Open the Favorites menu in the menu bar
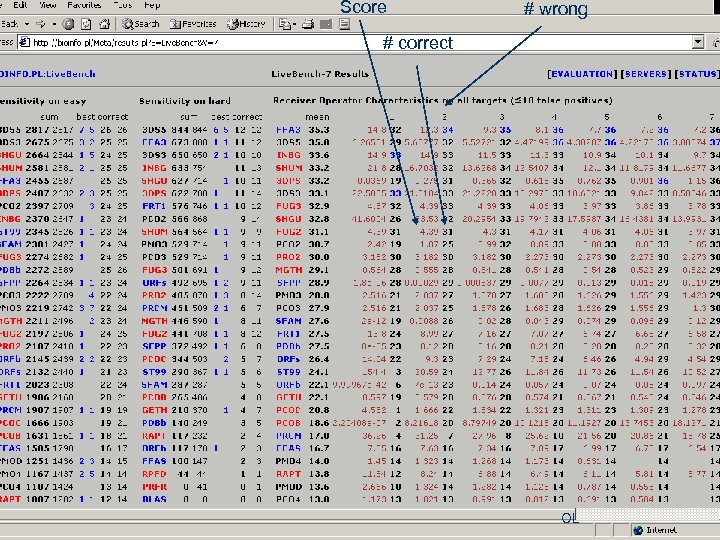720x540 pixels. click(84, 5)
